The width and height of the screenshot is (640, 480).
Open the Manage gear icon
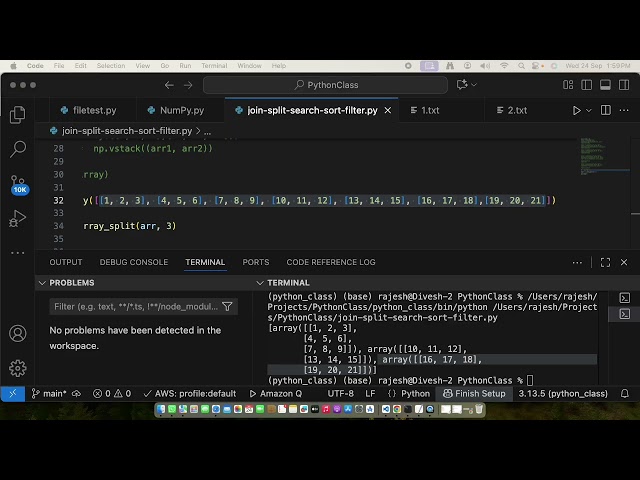coord(18,368)
